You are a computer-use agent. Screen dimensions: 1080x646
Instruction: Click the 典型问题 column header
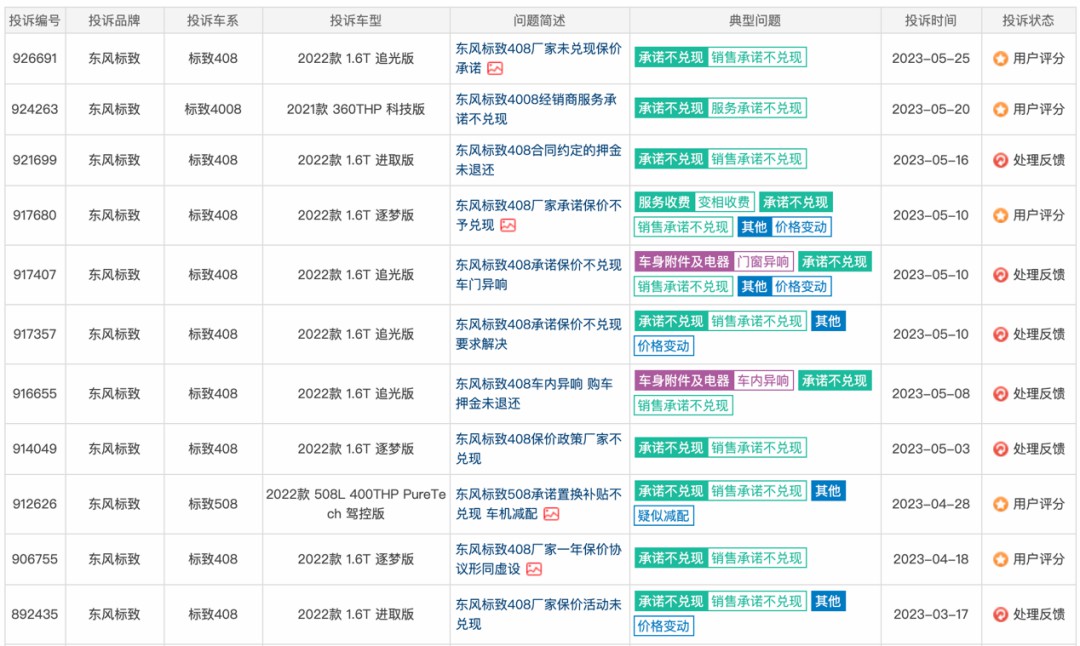pyautogui.click(x=755, y=21)
